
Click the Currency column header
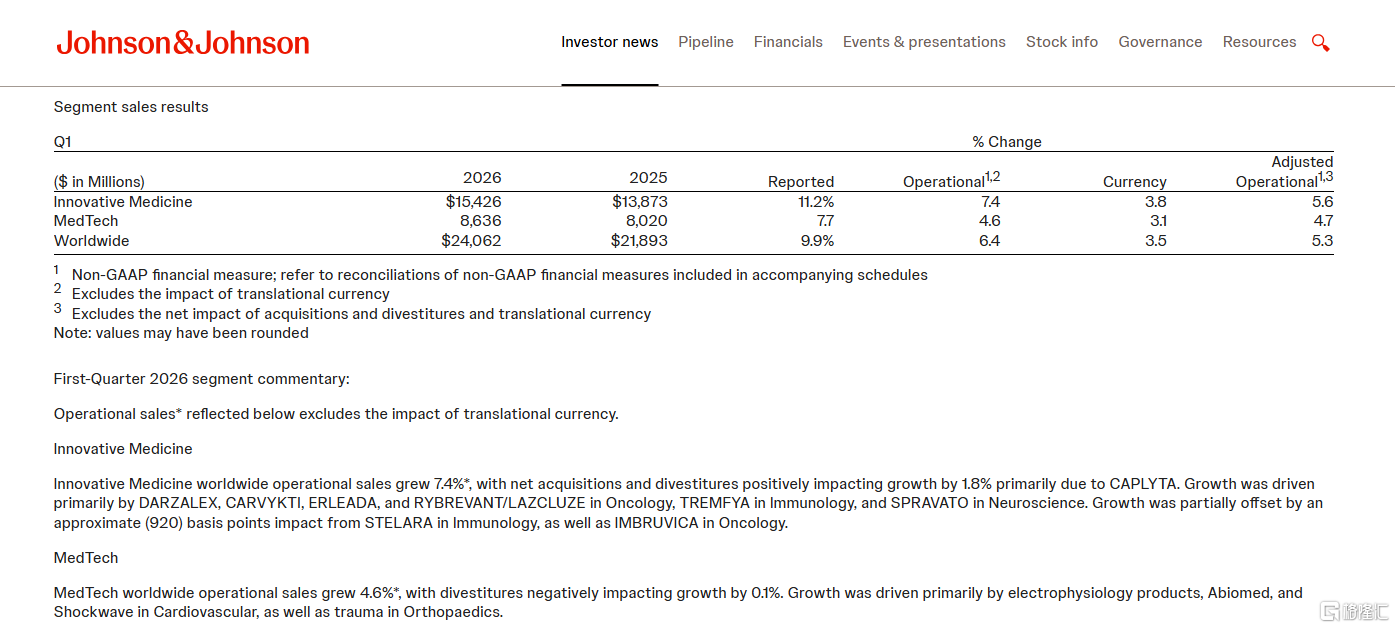[x=1135, y=182]
